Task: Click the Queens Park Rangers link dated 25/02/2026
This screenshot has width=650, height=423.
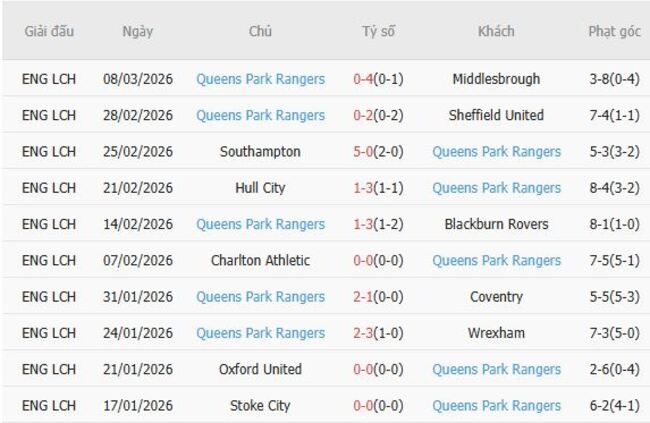Action: [496, 152]
